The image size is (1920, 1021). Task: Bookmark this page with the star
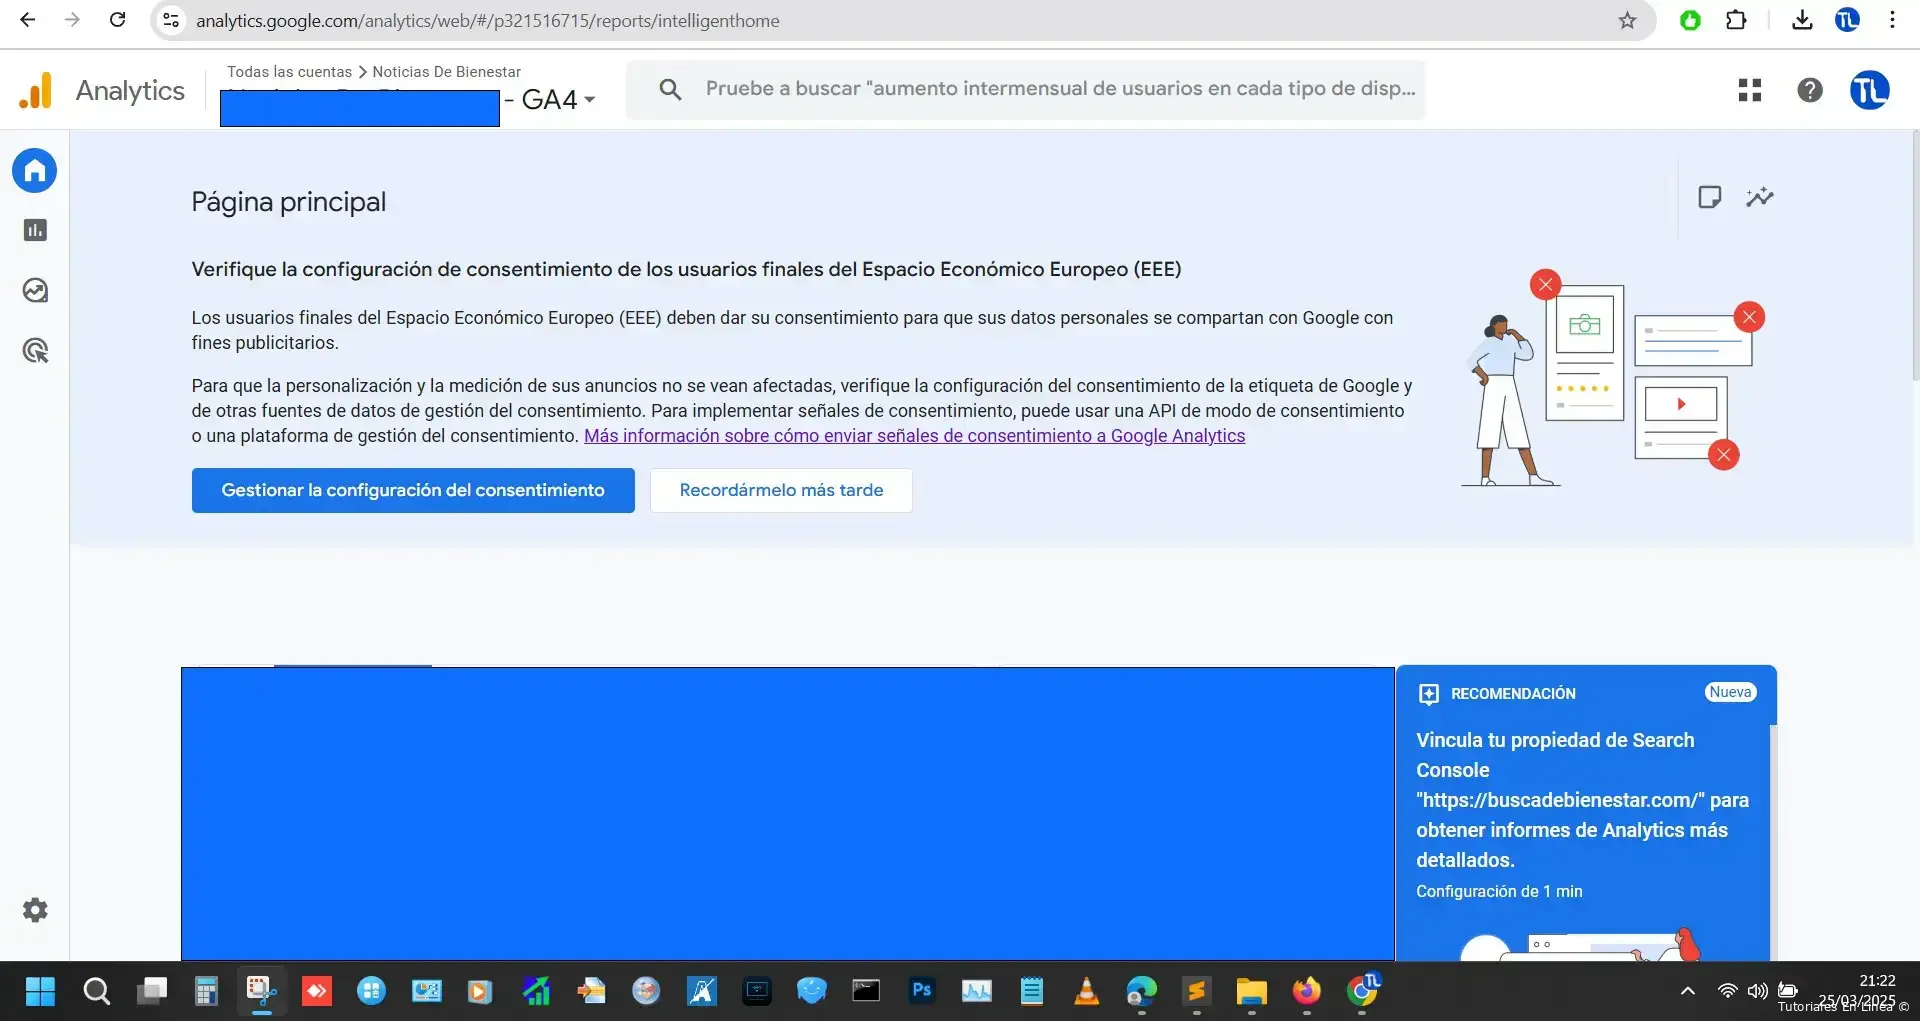(x=1627, y=20)
